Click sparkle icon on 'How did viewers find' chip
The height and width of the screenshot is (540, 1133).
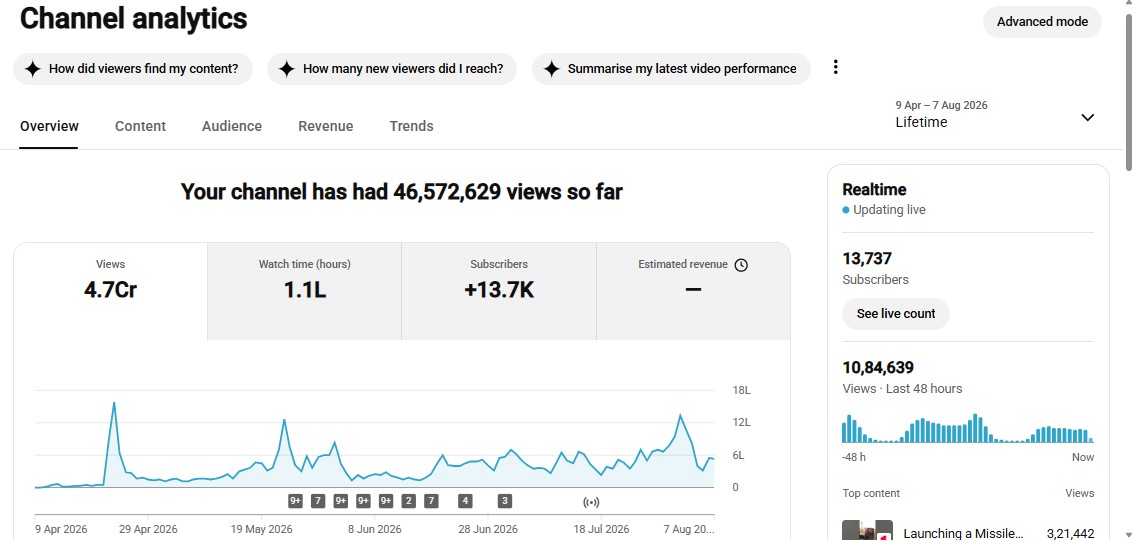(33, 69)
